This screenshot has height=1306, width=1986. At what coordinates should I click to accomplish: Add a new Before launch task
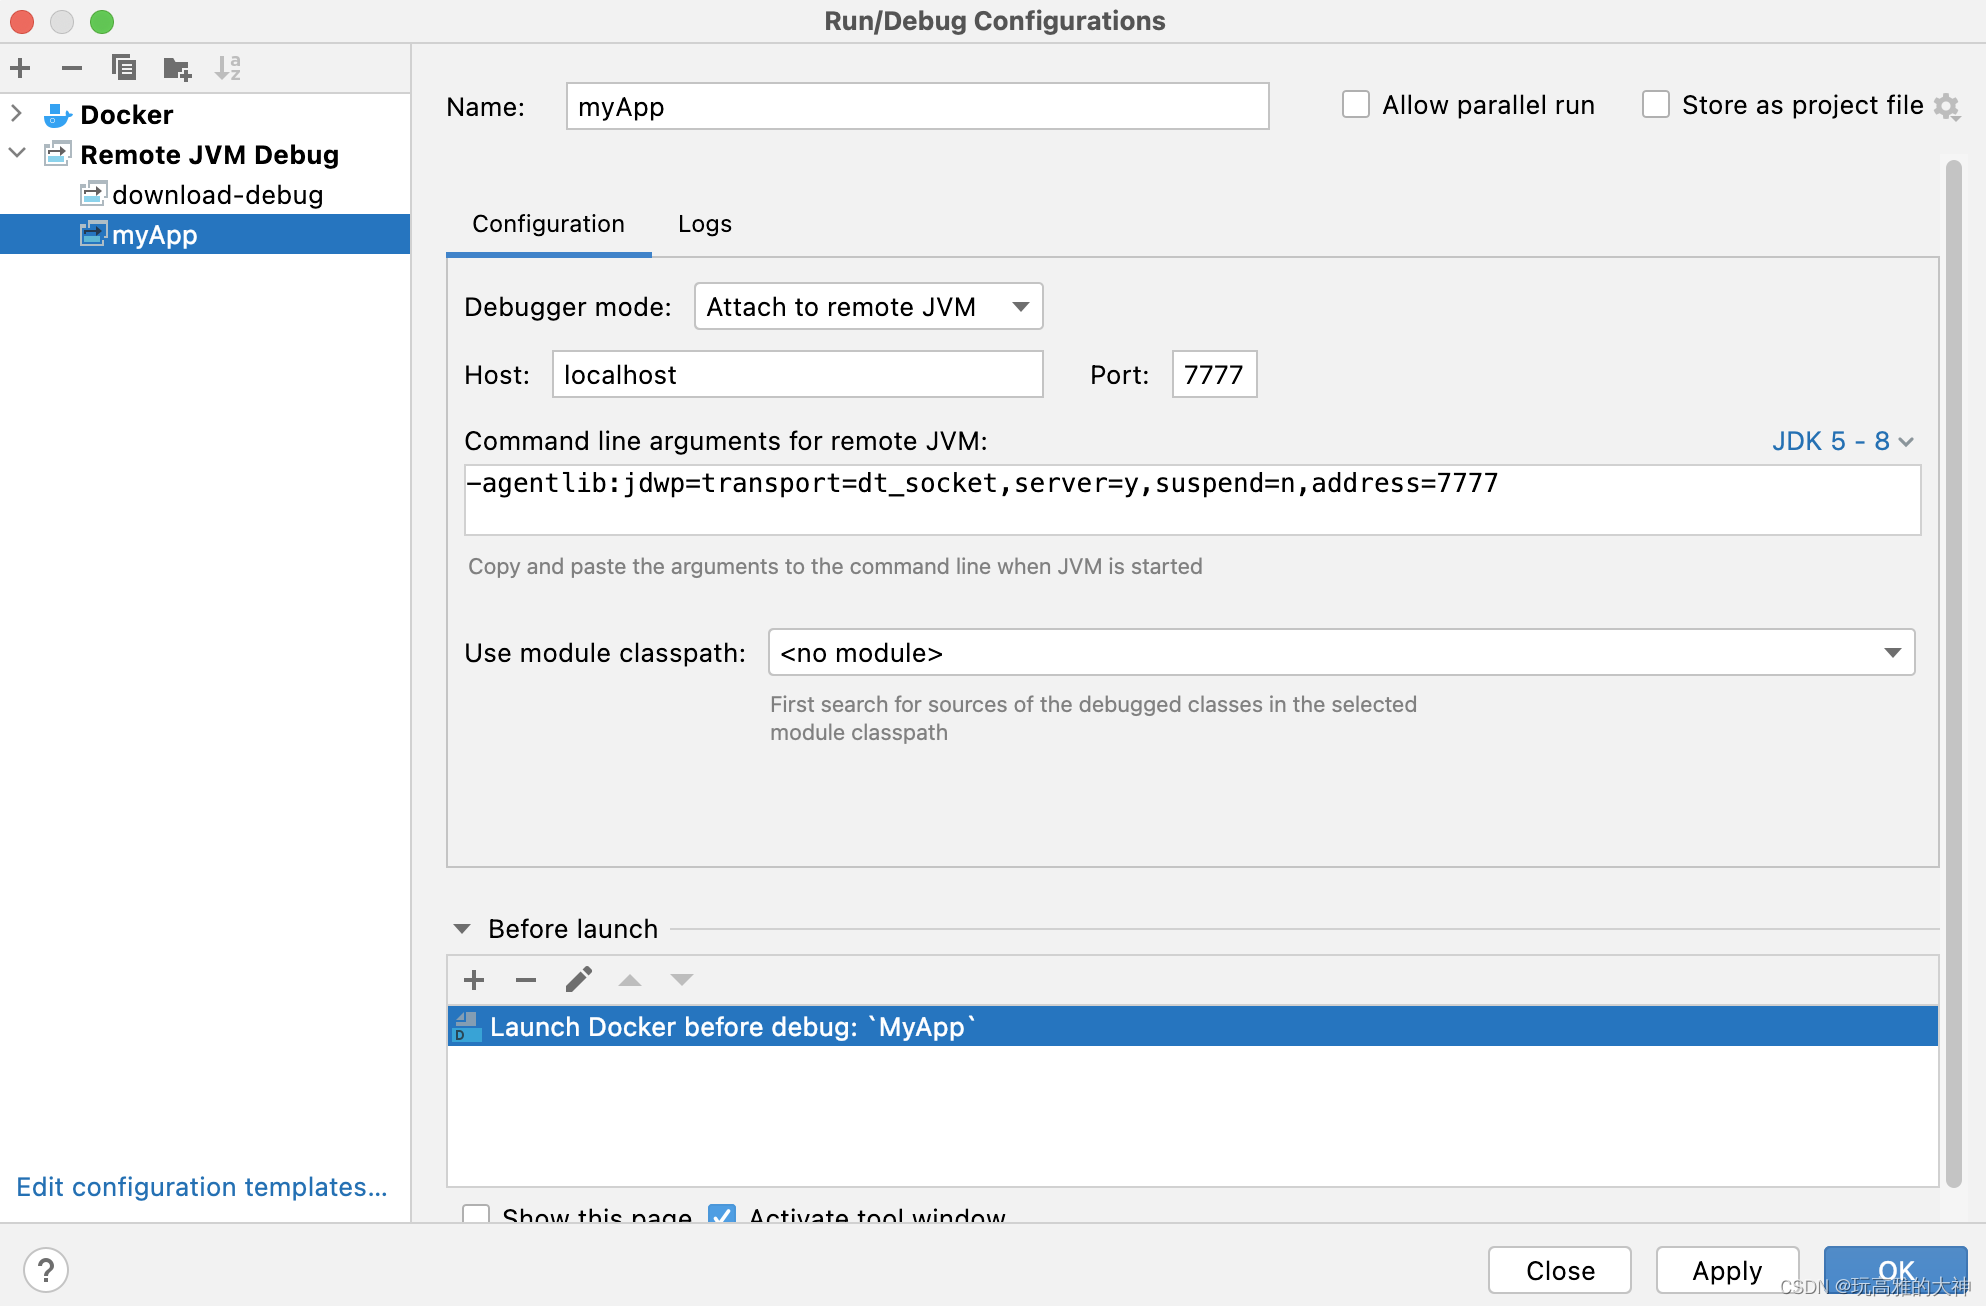(x=473, y=980)
